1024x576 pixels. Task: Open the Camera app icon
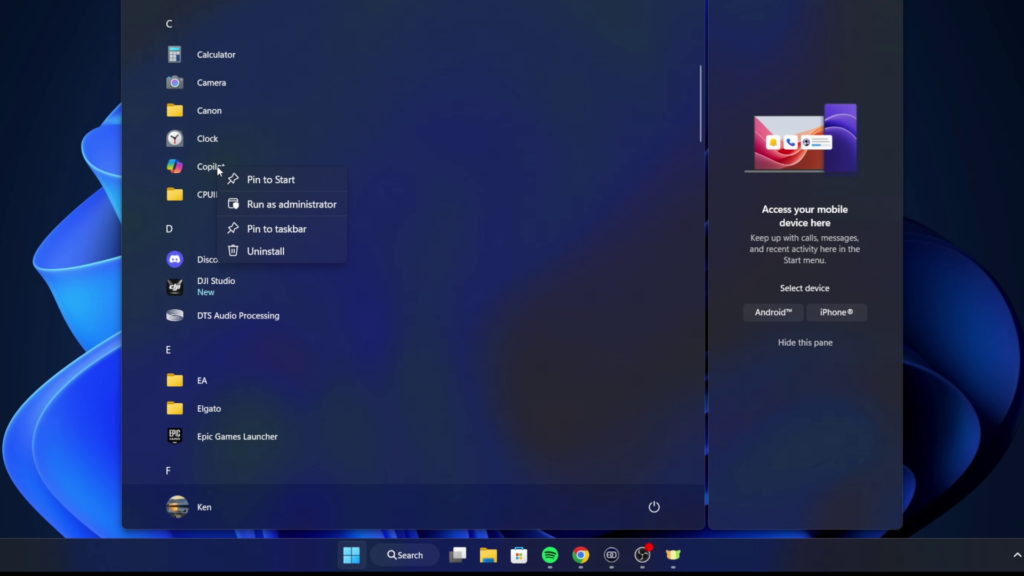(174, 82)
